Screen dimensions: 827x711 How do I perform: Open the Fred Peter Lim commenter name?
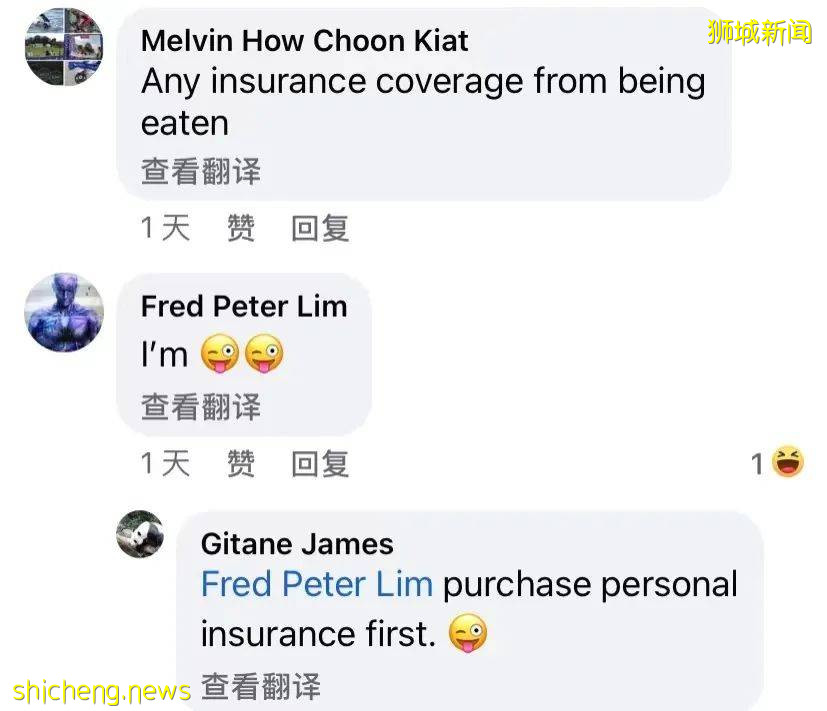pyautogui.click(x=244, y=306)
